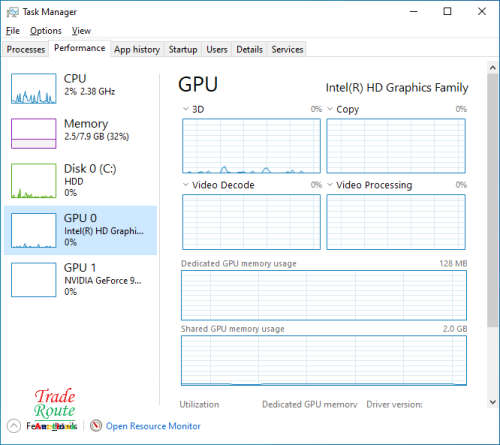500x445 pixels.
Task: Select the GPU 0 Intel HD Graphics thumbnail
Action: point(34,231)
